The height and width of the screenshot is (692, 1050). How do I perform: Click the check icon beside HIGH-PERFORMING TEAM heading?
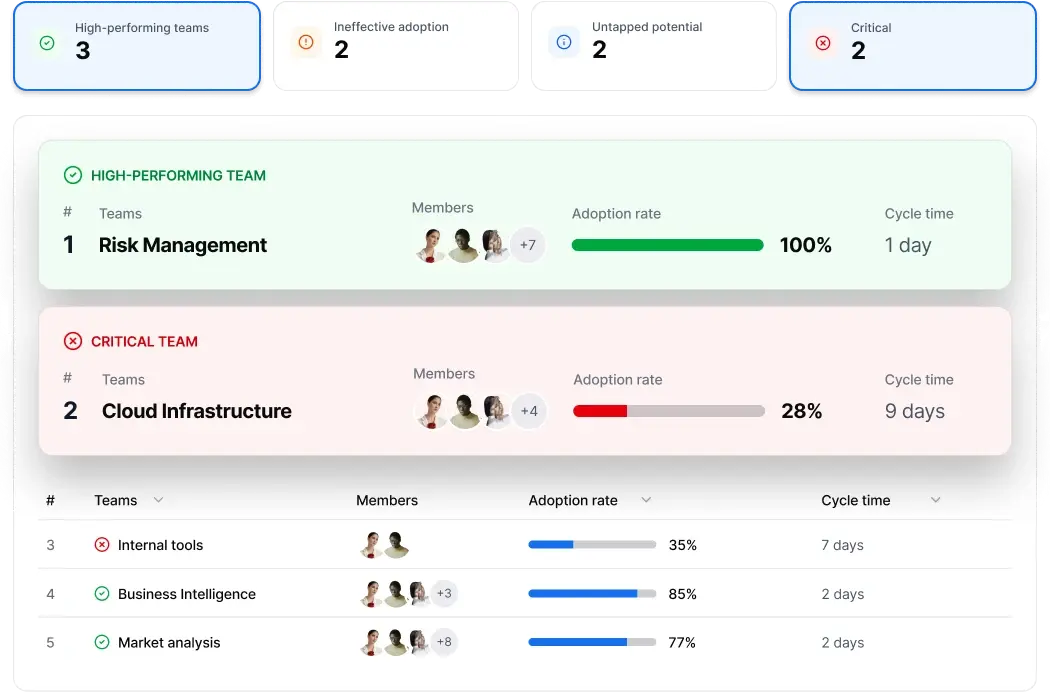(x=72, y=174)
